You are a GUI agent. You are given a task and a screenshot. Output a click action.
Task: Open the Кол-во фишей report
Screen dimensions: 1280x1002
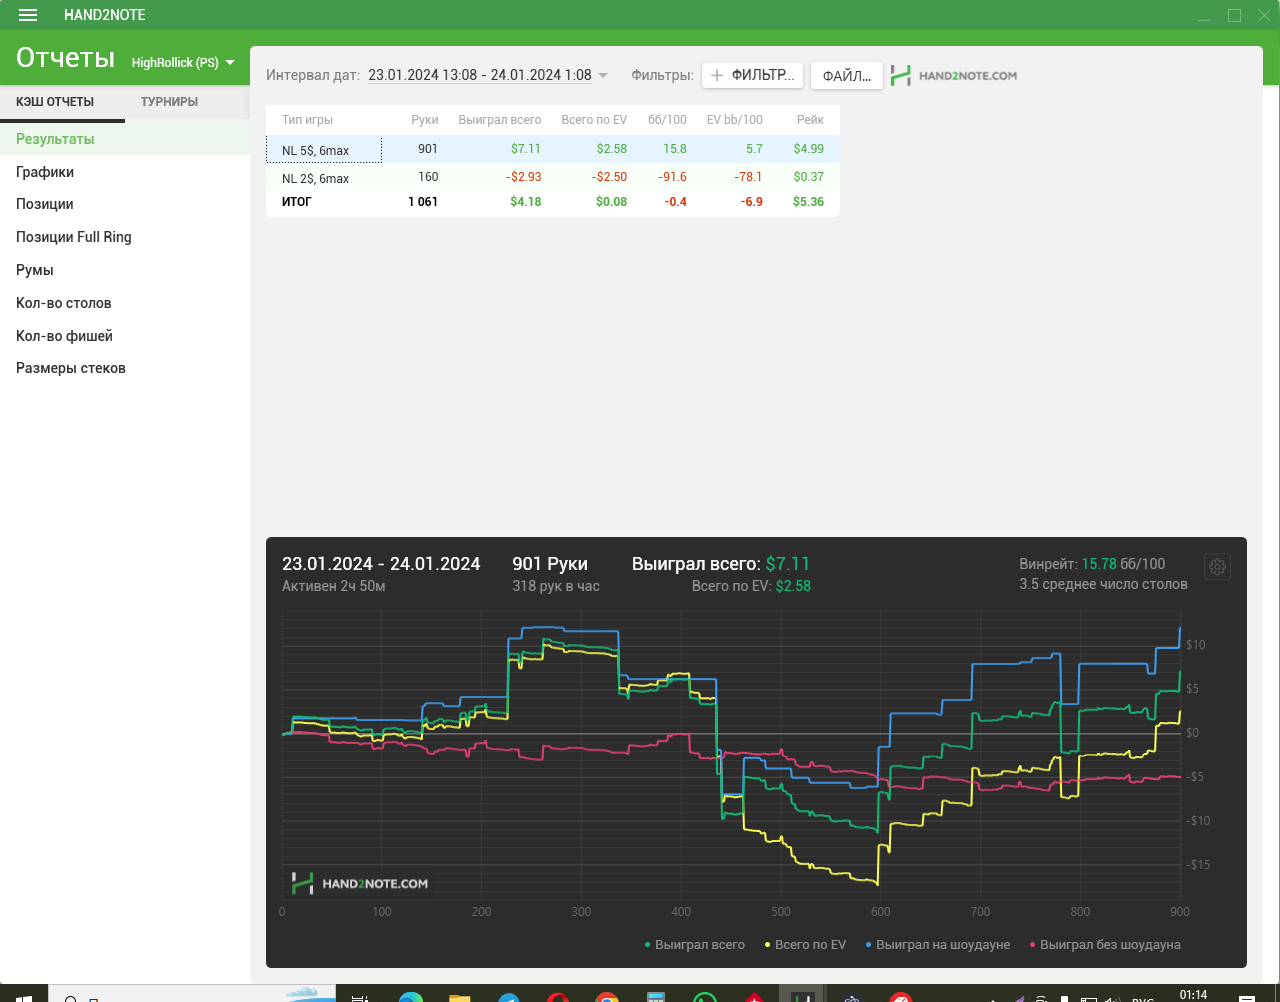tap(125, 336)
